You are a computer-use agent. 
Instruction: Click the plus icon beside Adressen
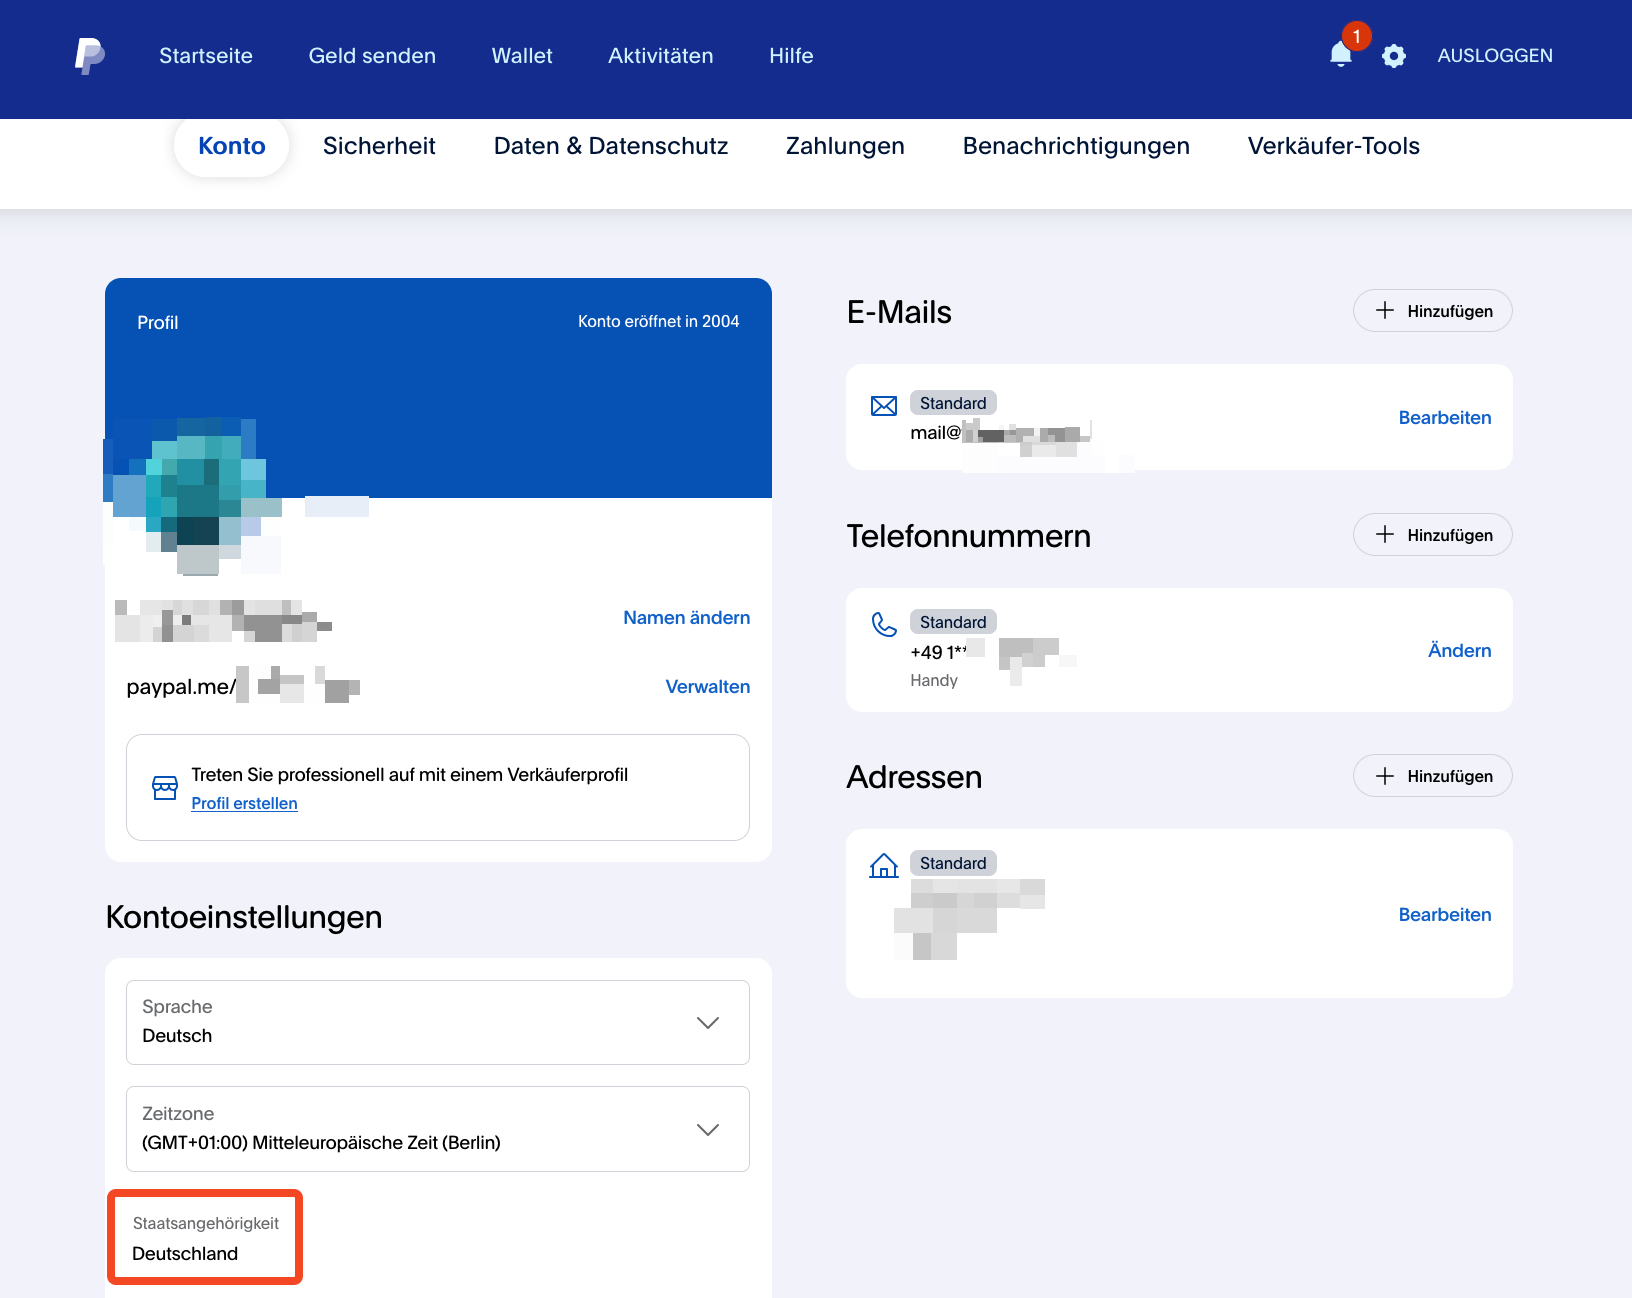[x=1385, y=776]
